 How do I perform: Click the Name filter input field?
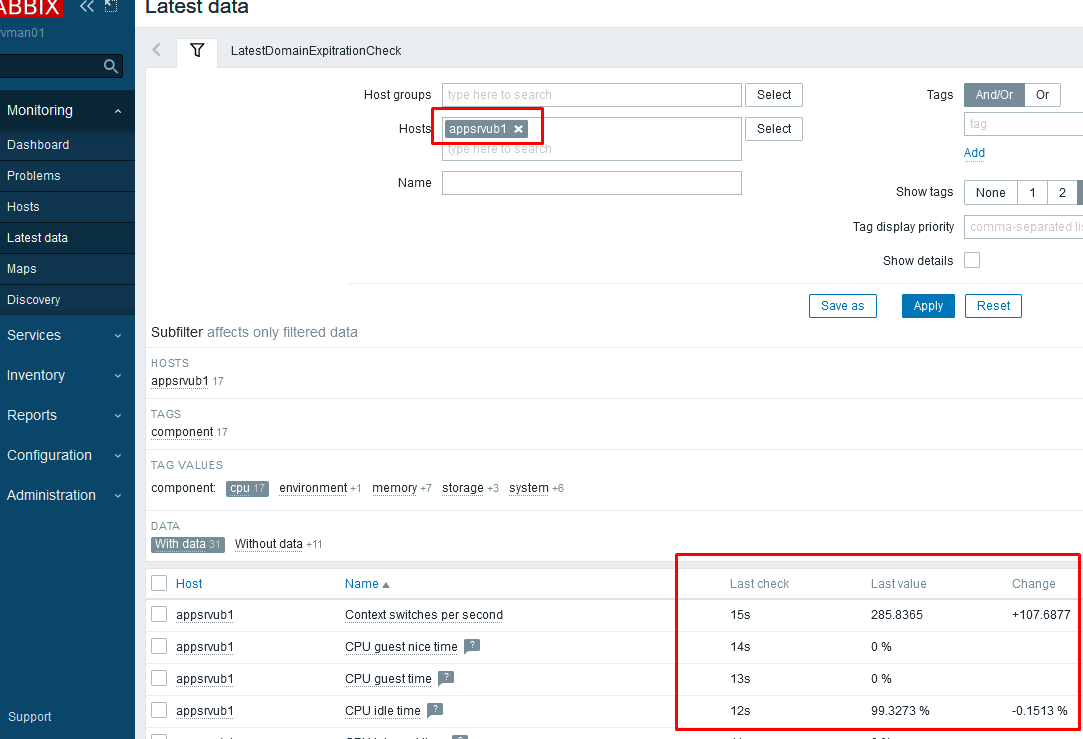591,182
